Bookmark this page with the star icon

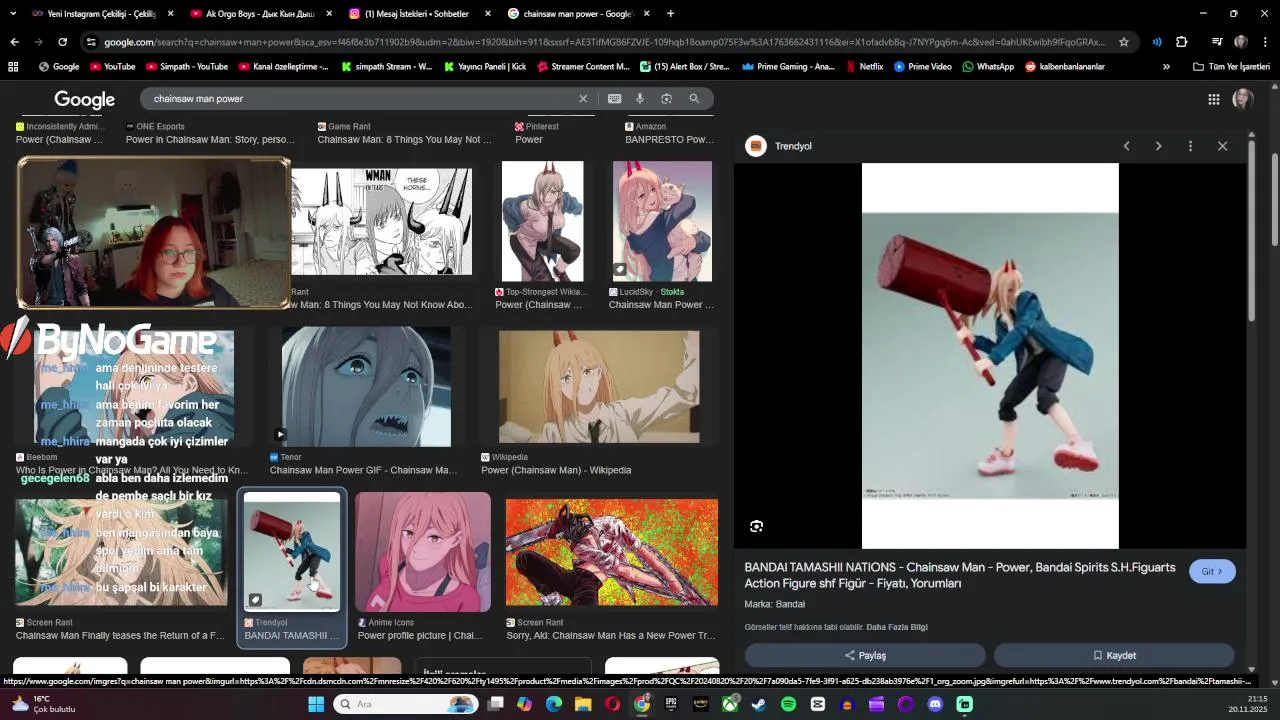tap(1124, 42)
